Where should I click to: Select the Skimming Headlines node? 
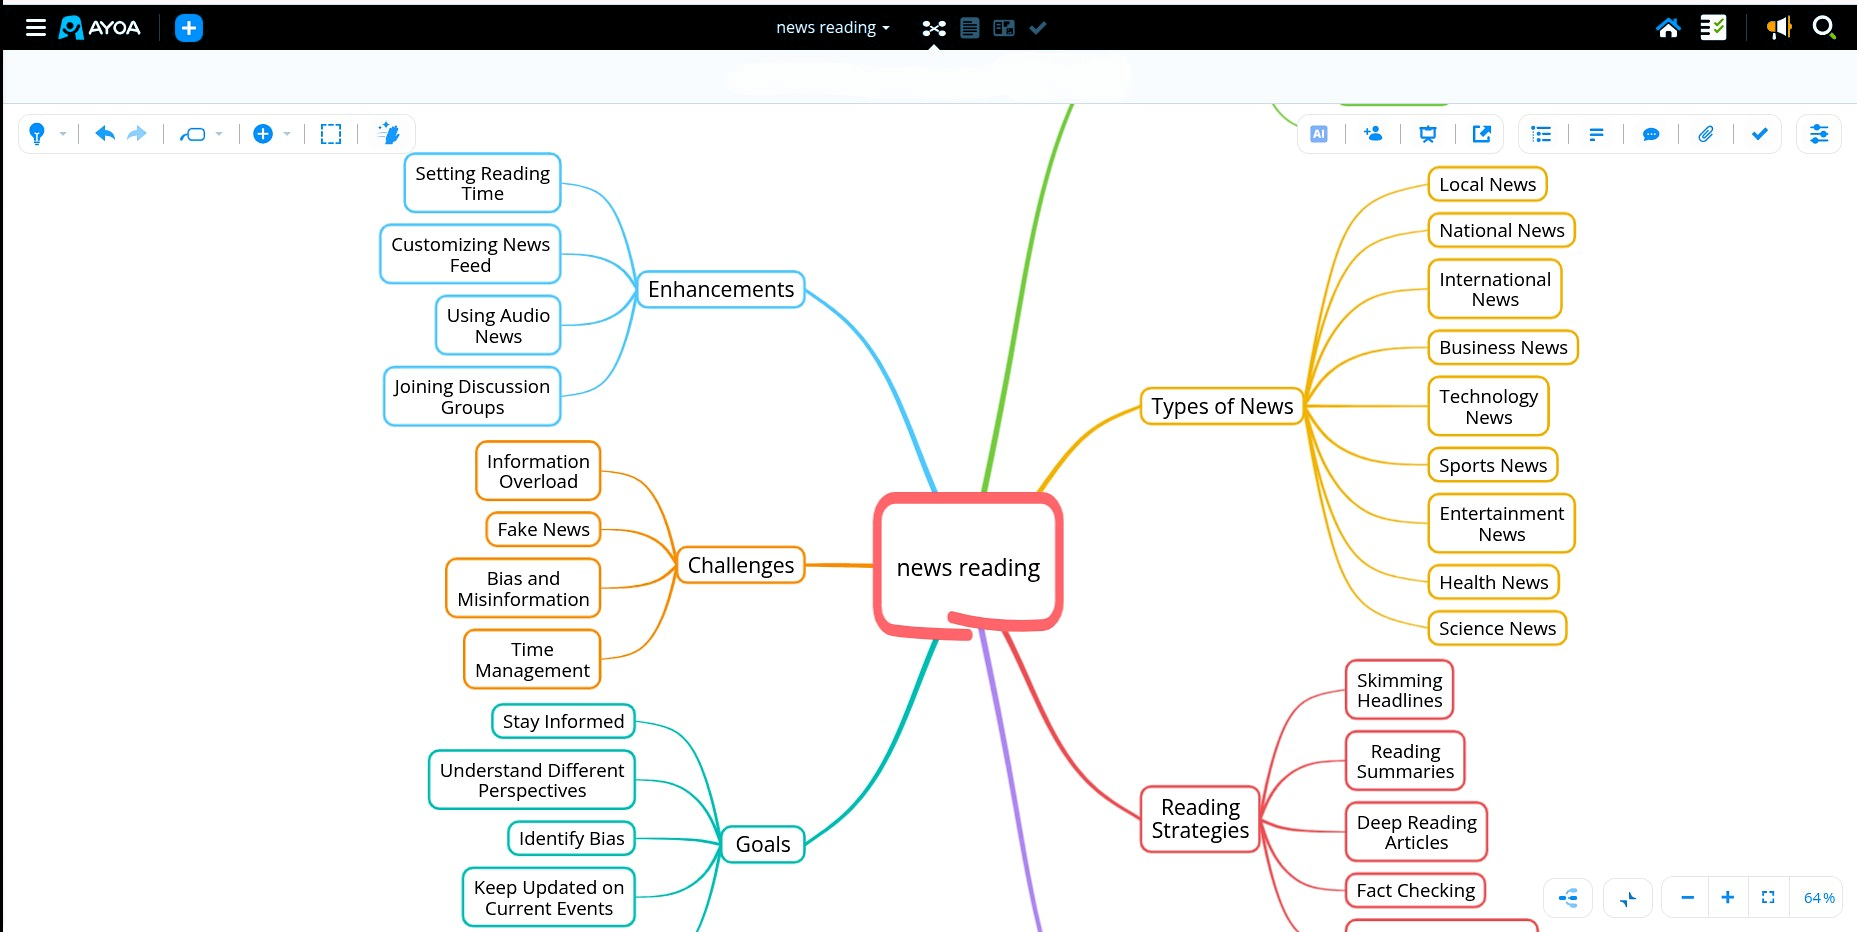tap(1399, 690)
